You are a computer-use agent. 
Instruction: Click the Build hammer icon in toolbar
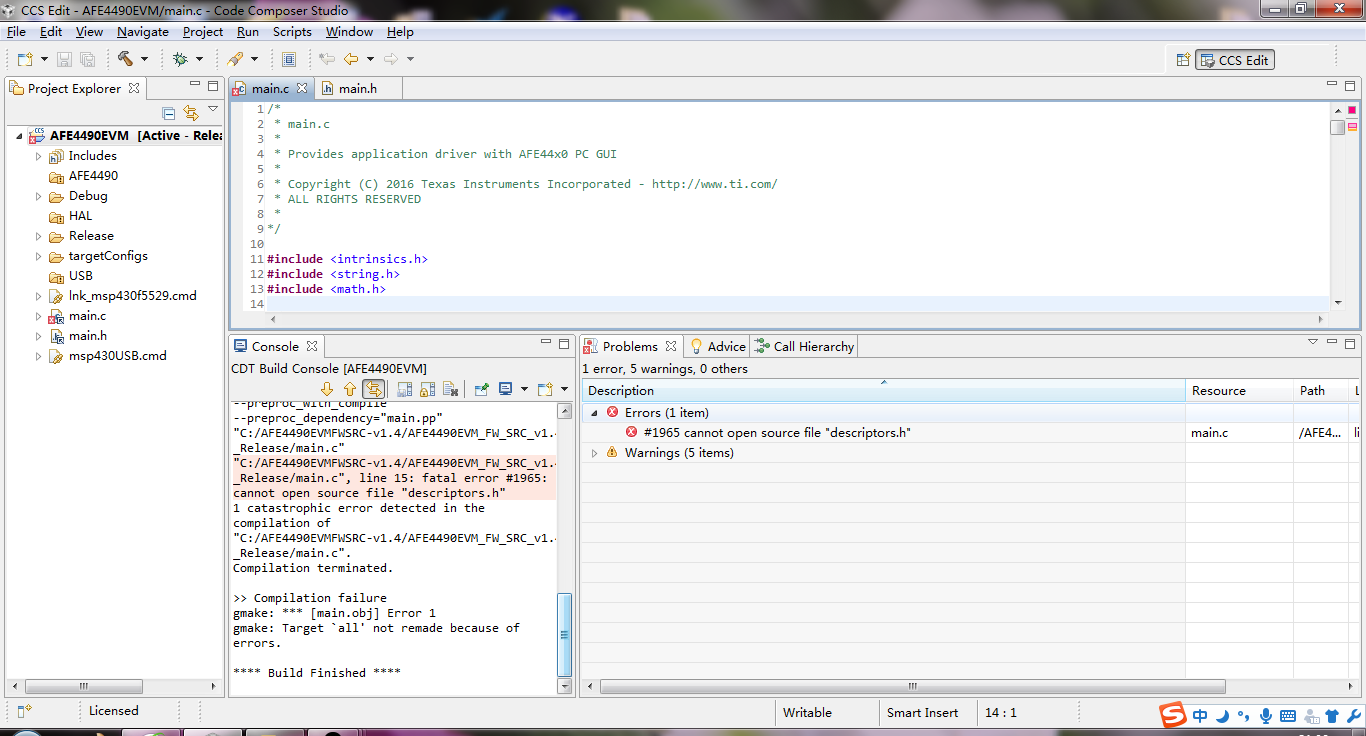[x=125, y=59]
